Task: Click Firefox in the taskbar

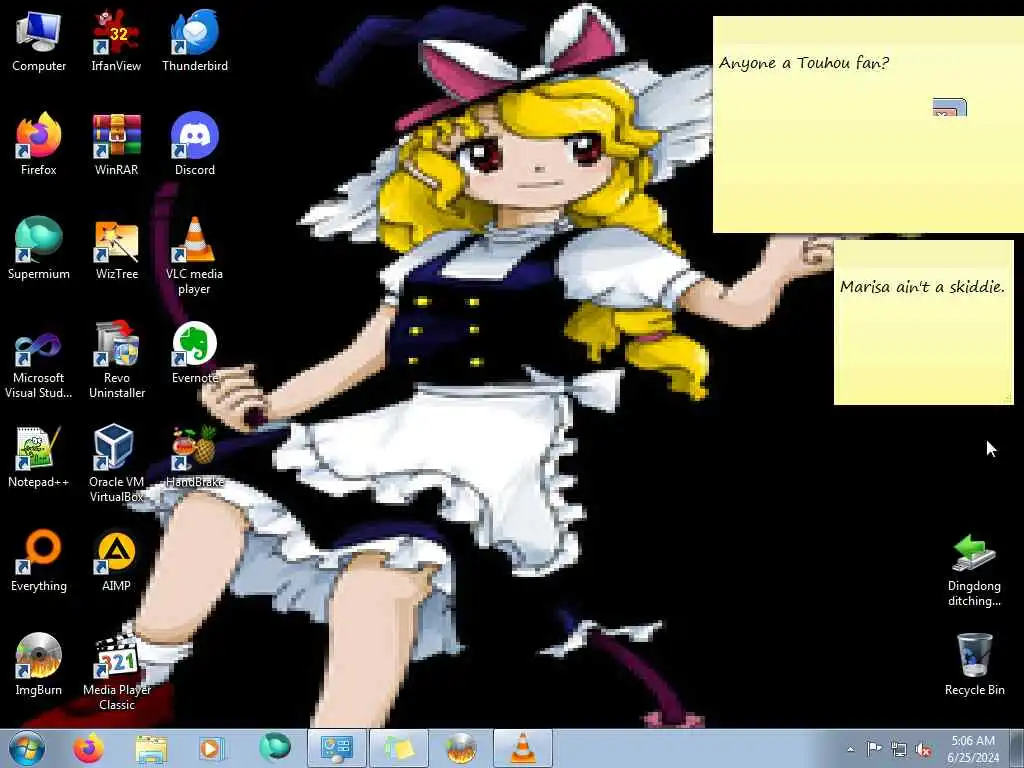Action: pos(88,748)
